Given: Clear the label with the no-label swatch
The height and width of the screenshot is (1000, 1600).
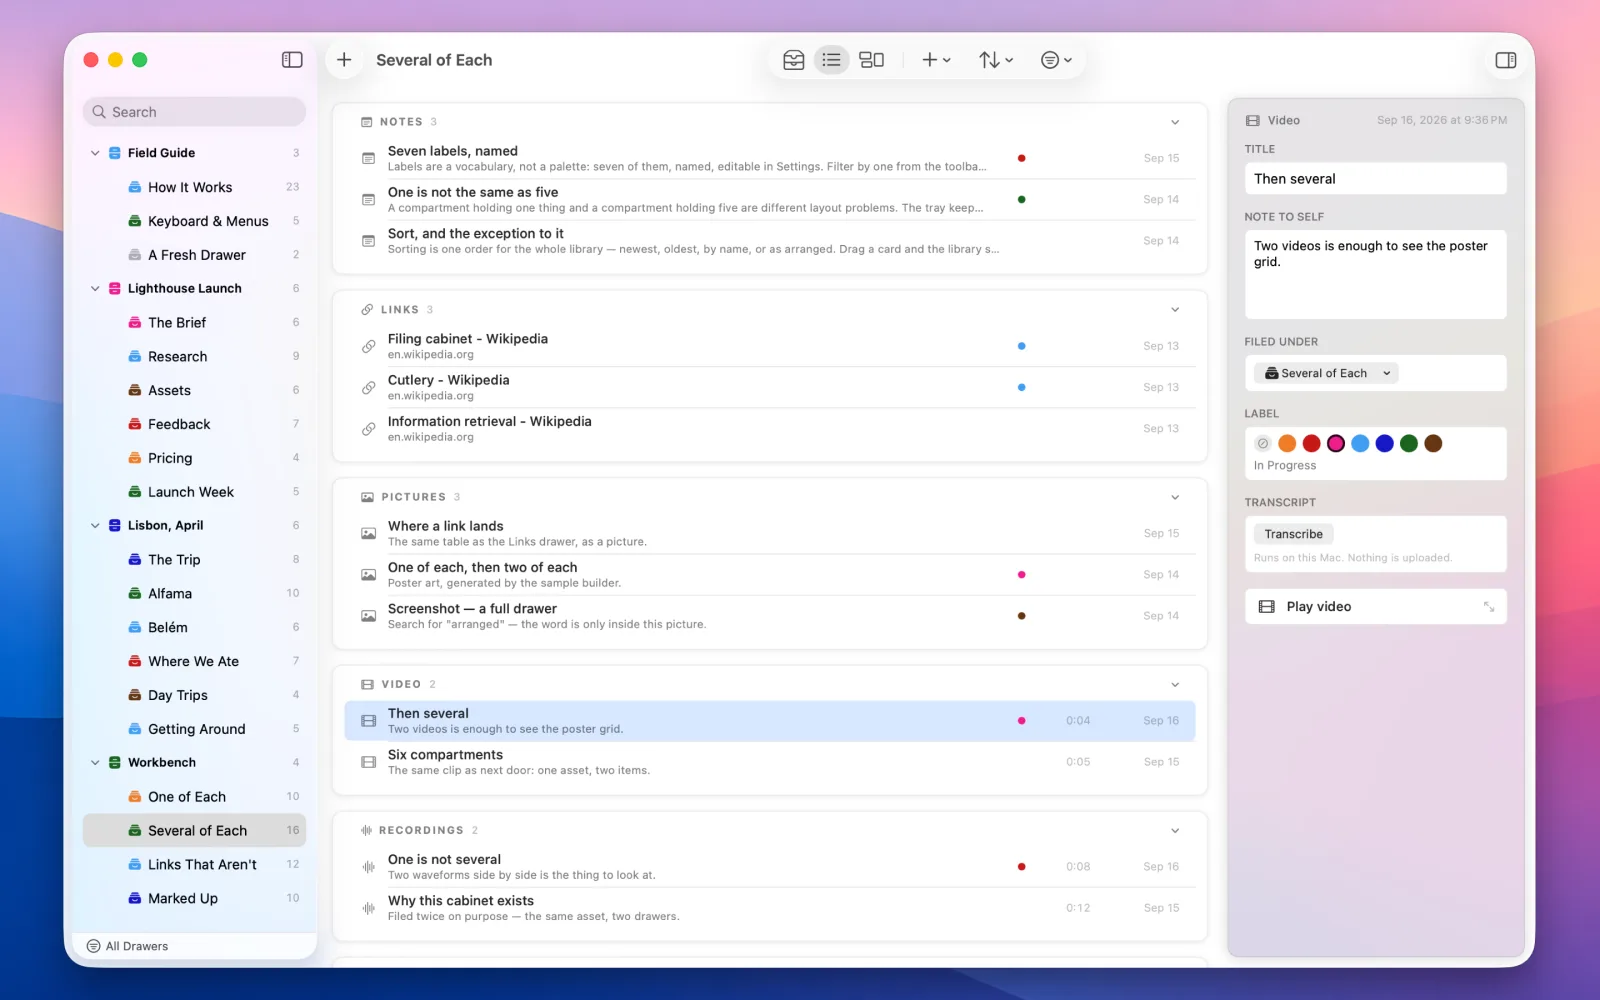Looking at the screenshot, I should click(1263, 443).
